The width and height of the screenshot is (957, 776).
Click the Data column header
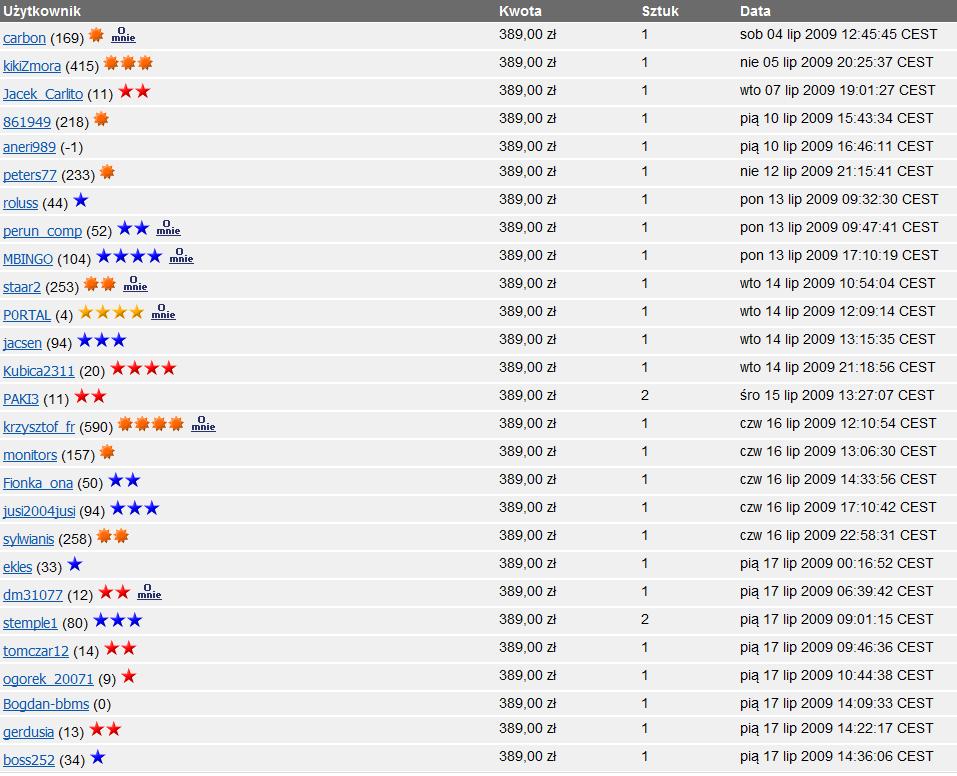(x=755, y=11)
